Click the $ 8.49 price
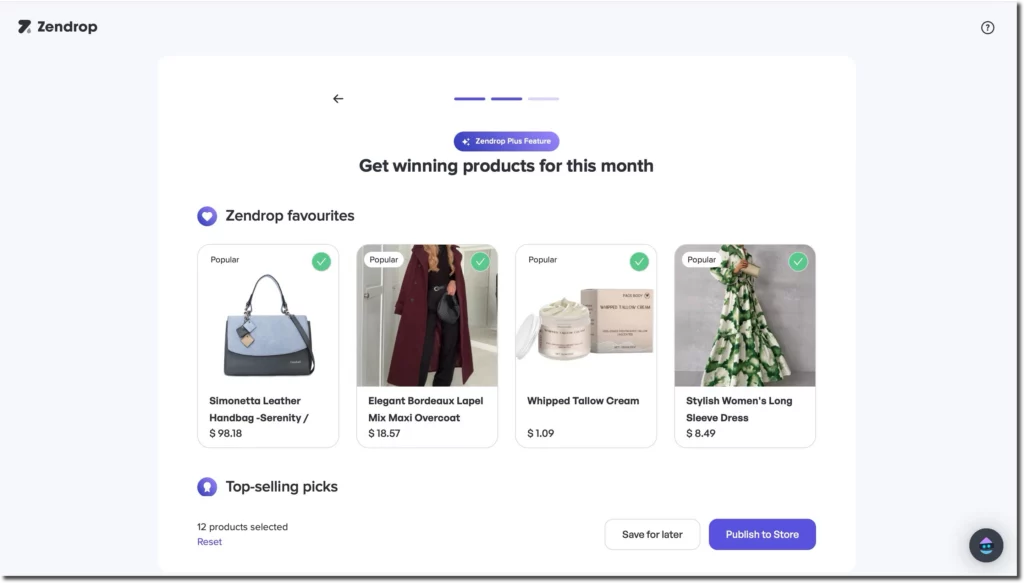This screenshot has height=583, width=1024. [x=701, y=433]
